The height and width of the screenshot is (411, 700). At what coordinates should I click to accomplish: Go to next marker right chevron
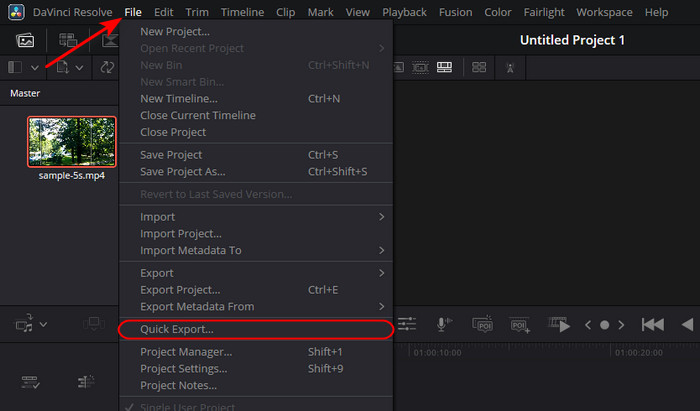[621, 325]
